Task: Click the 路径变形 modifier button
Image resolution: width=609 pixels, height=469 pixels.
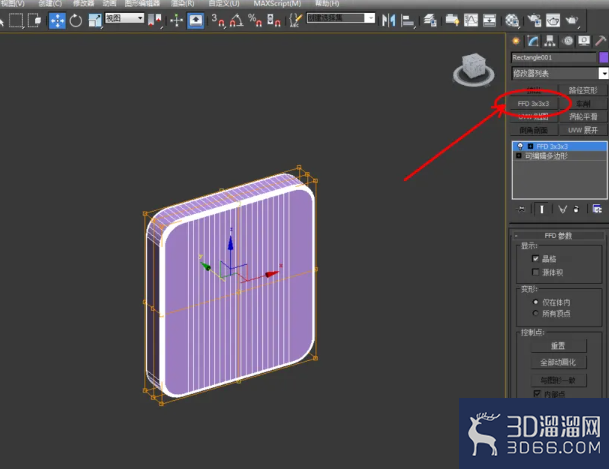Action: [583, 90]
